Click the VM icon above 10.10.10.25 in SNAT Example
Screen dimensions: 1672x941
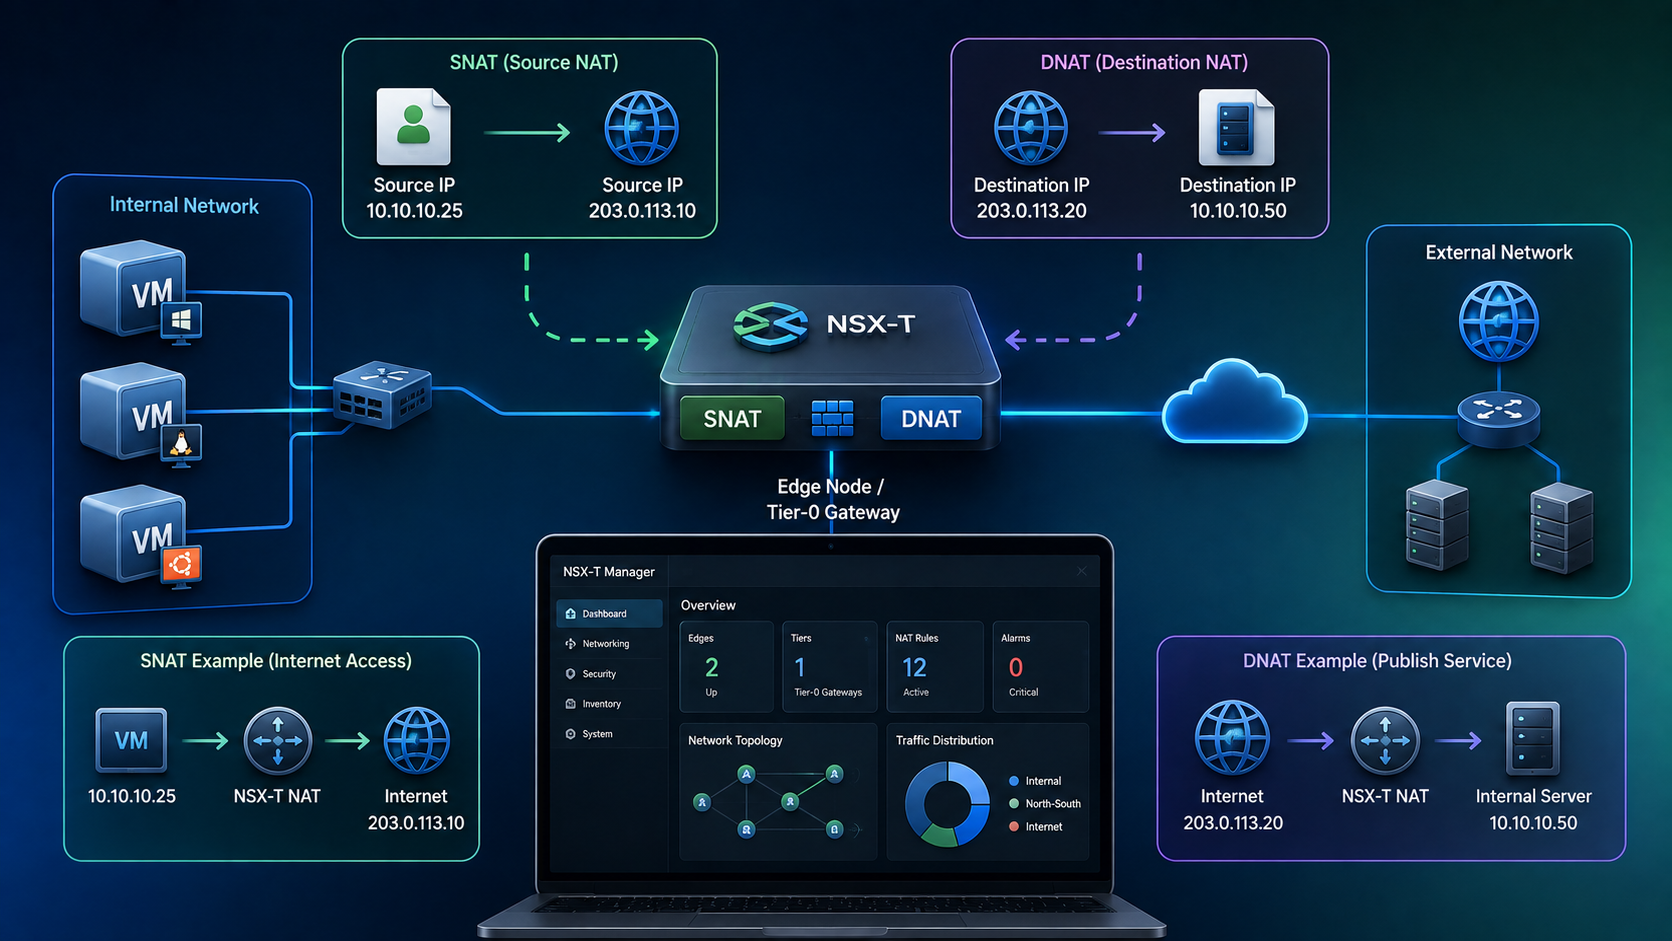131,740
